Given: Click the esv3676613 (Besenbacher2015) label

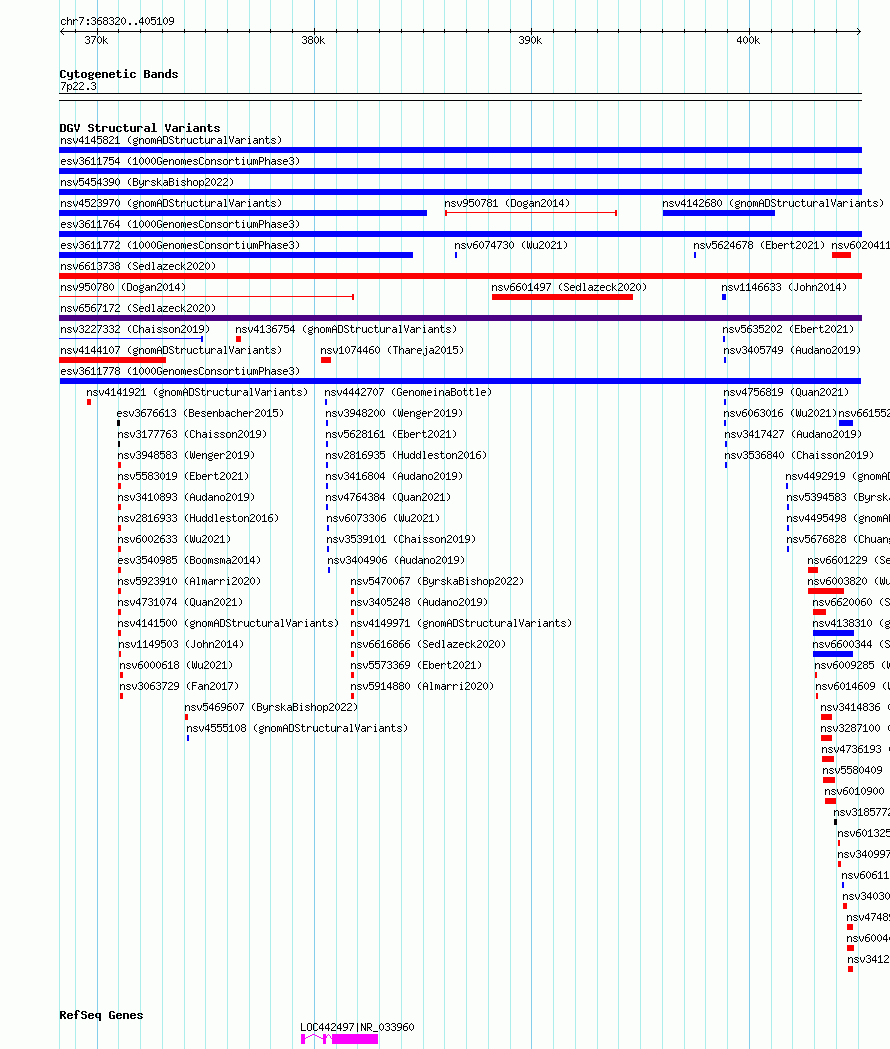Looking at the screenshot, I should point(200,413).
